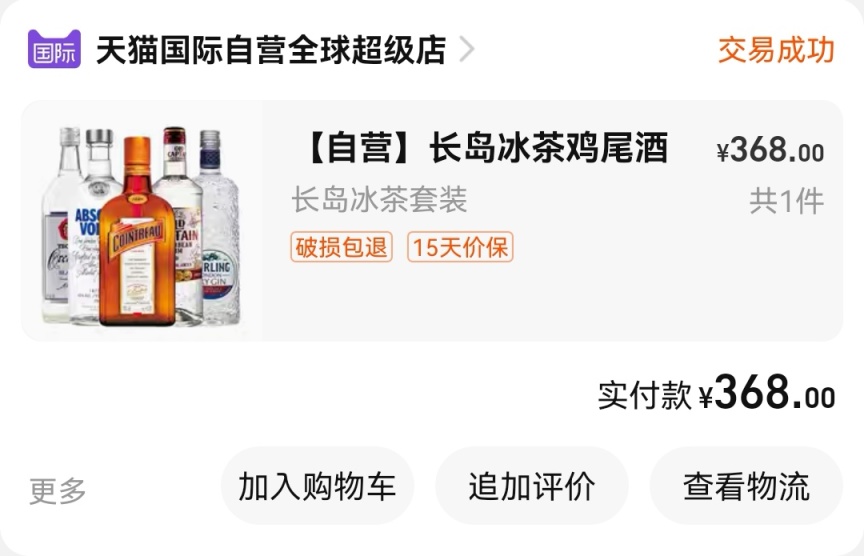Tap the 破损包退 guarantee tag
Screen dimensions: 864x556
342,247
